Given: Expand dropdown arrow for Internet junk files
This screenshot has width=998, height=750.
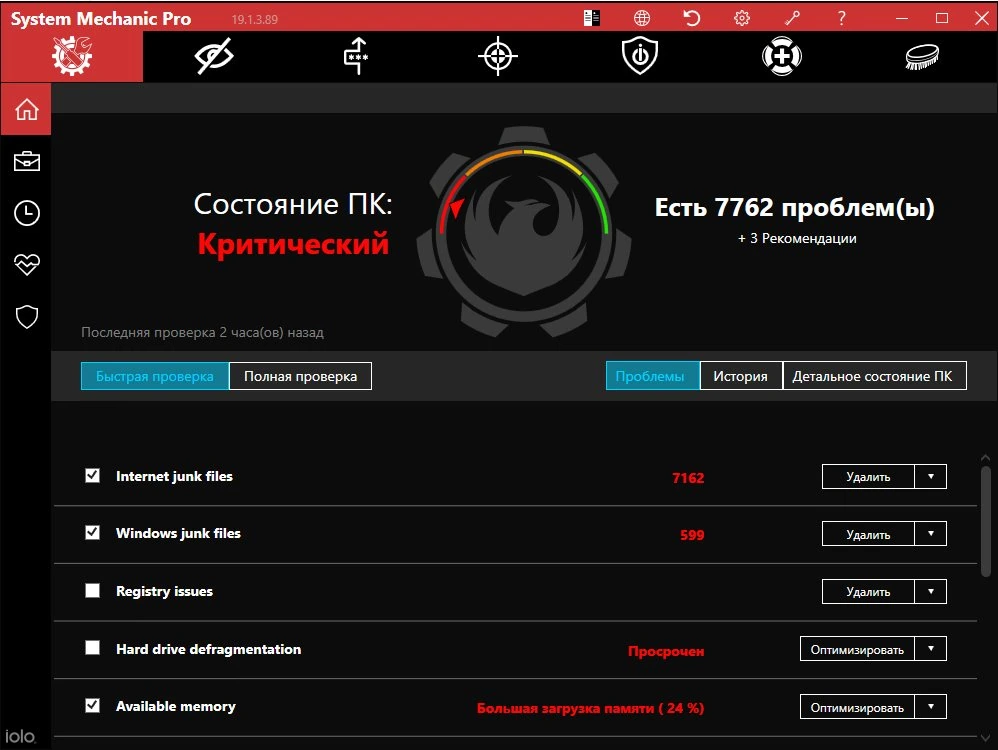Looking at the screenshot, I should (931, 476).
